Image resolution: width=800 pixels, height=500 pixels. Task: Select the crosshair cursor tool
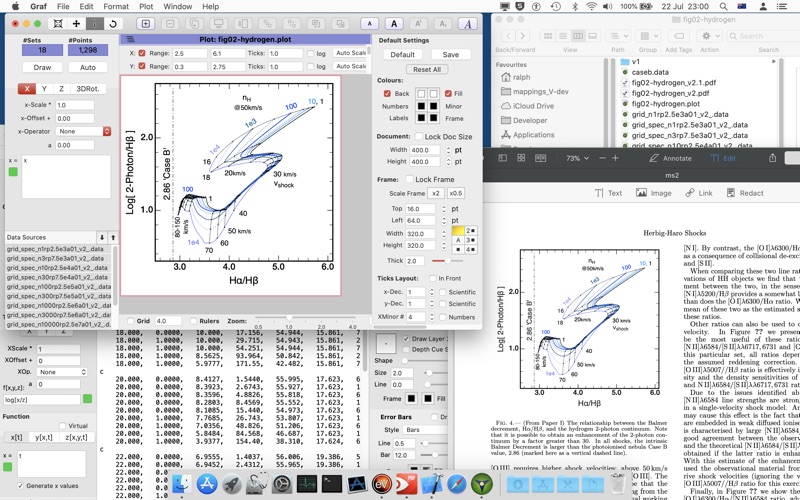(x=76, y=23)
